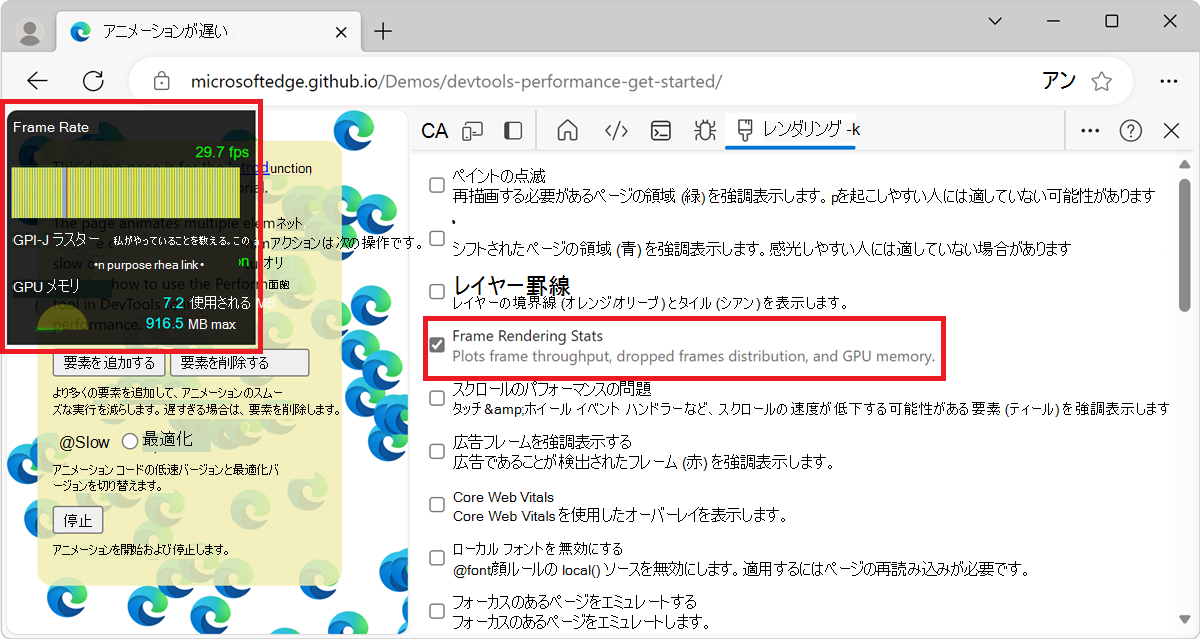Open the DevTools home icon
The height and width of the screenshot is (639, 1200).
click(567, 130)
